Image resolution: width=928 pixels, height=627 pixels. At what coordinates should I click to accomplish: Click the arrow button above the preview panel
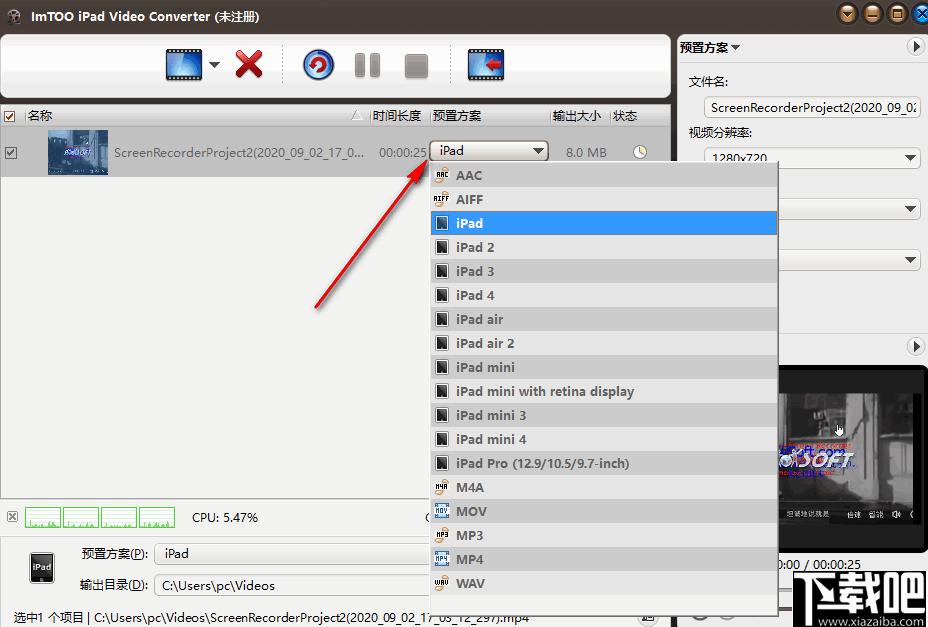(x=915, y=346)
